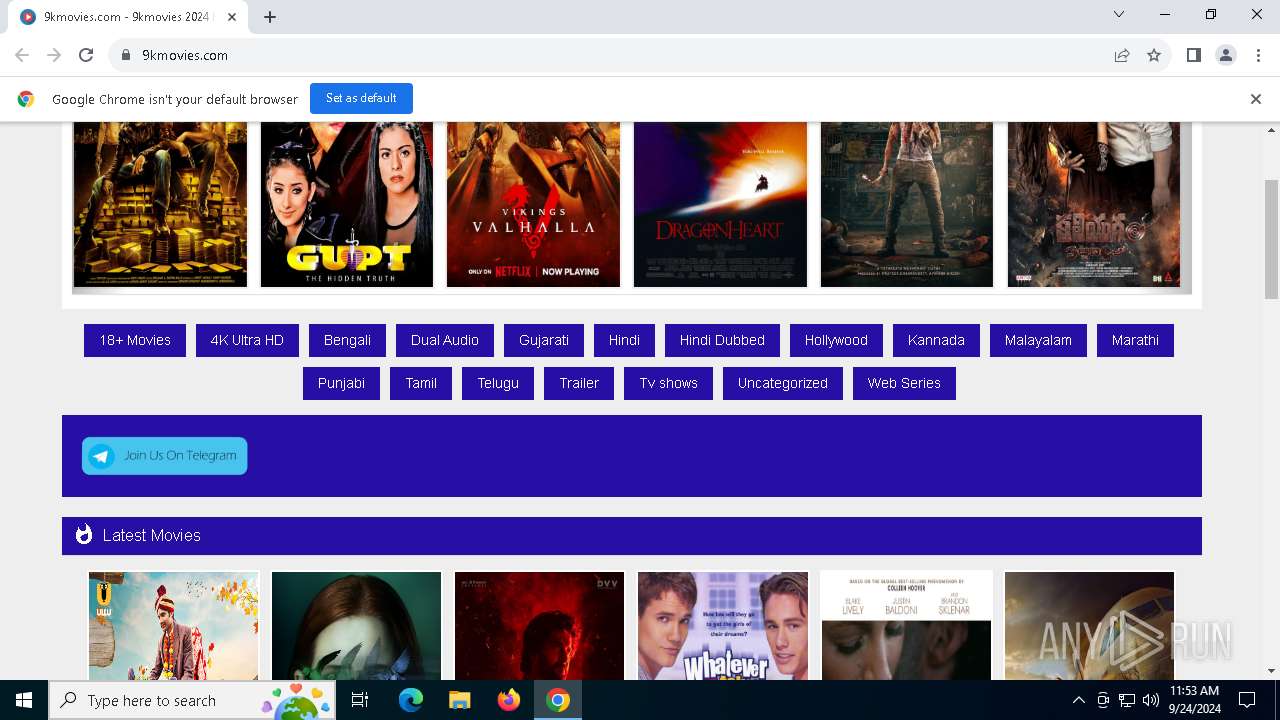This screenshot has width=1280, height=720.
Task: Browse the Web Series category
Action: (904, 383)
